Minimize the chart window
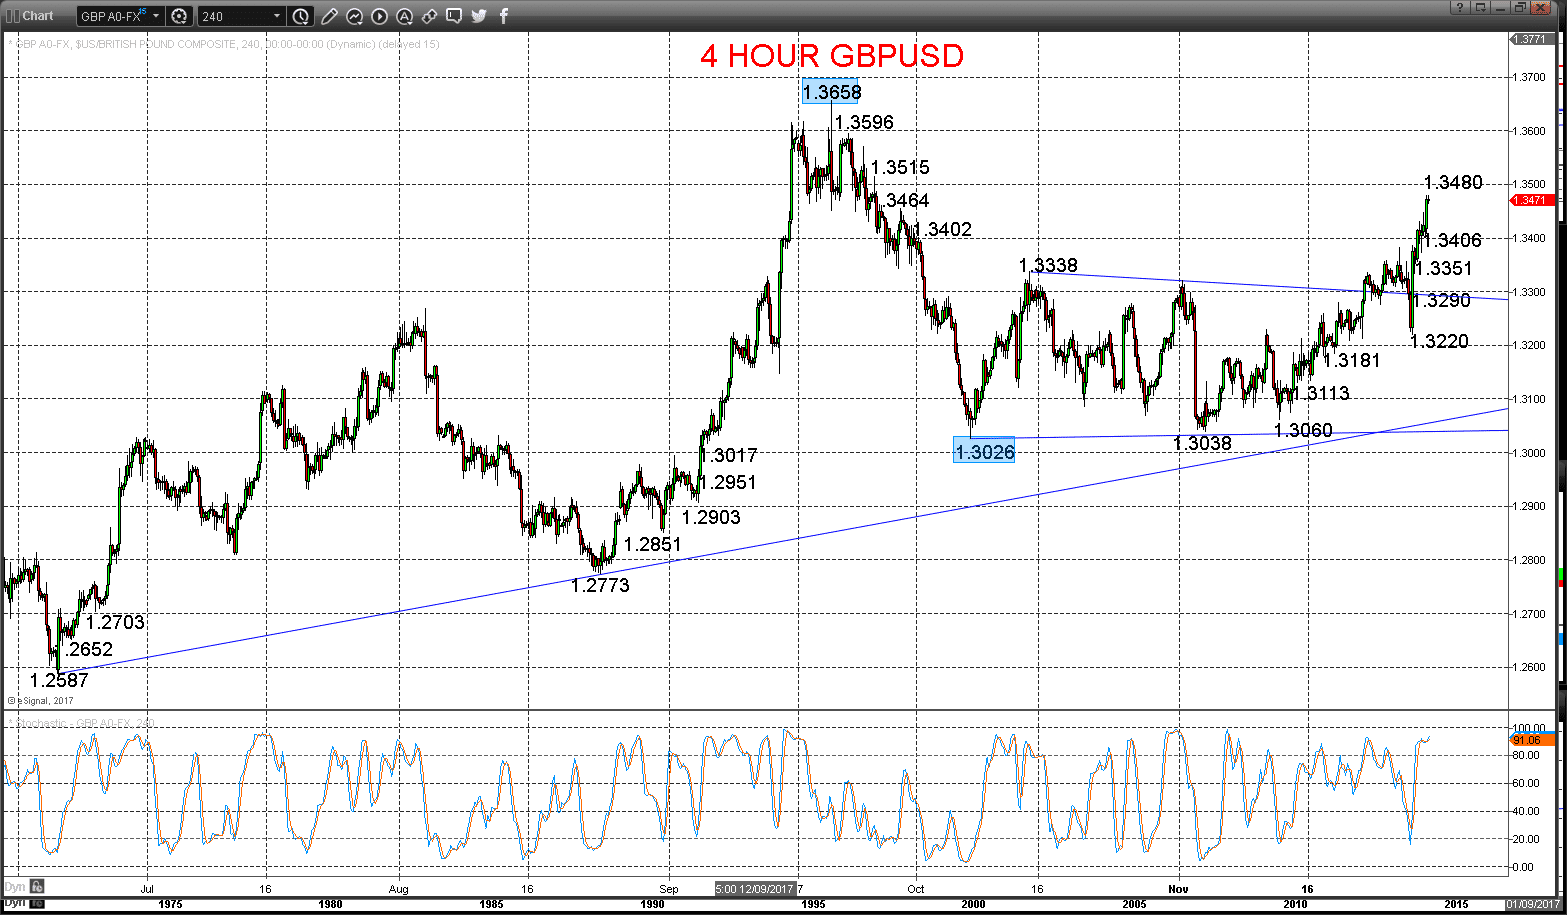Viewport: 1567px width, 915px height. pyautogui.click(x=1501, y=7)
